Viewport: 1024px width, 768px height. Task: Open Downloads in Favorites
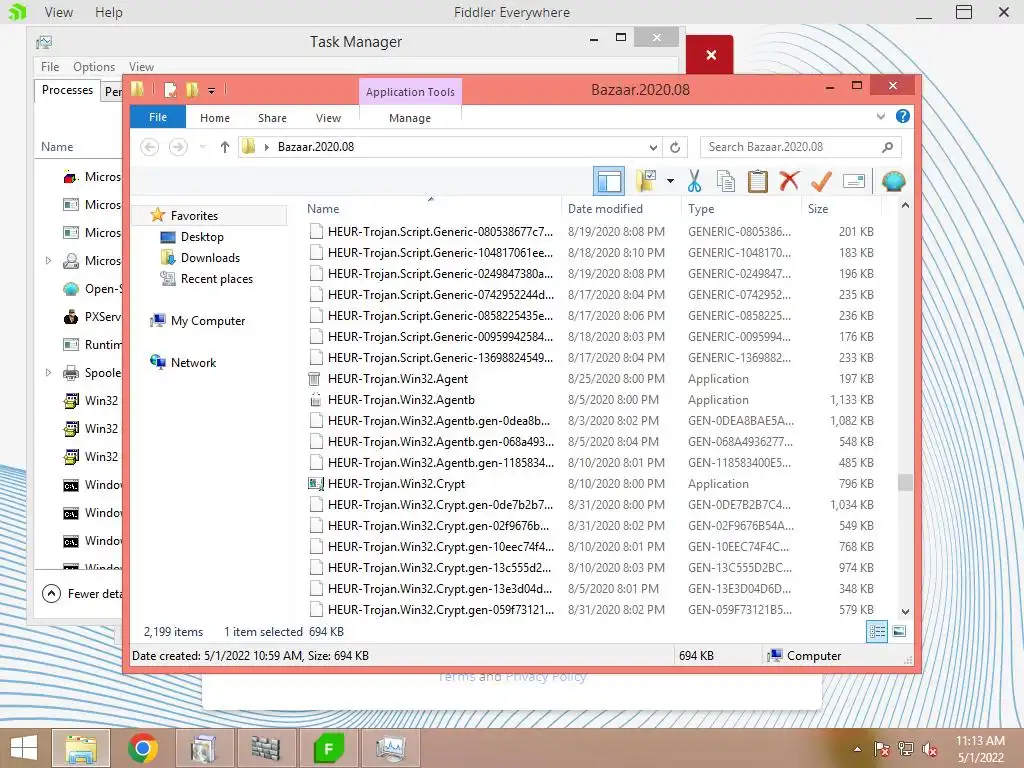tap(210, 257)
